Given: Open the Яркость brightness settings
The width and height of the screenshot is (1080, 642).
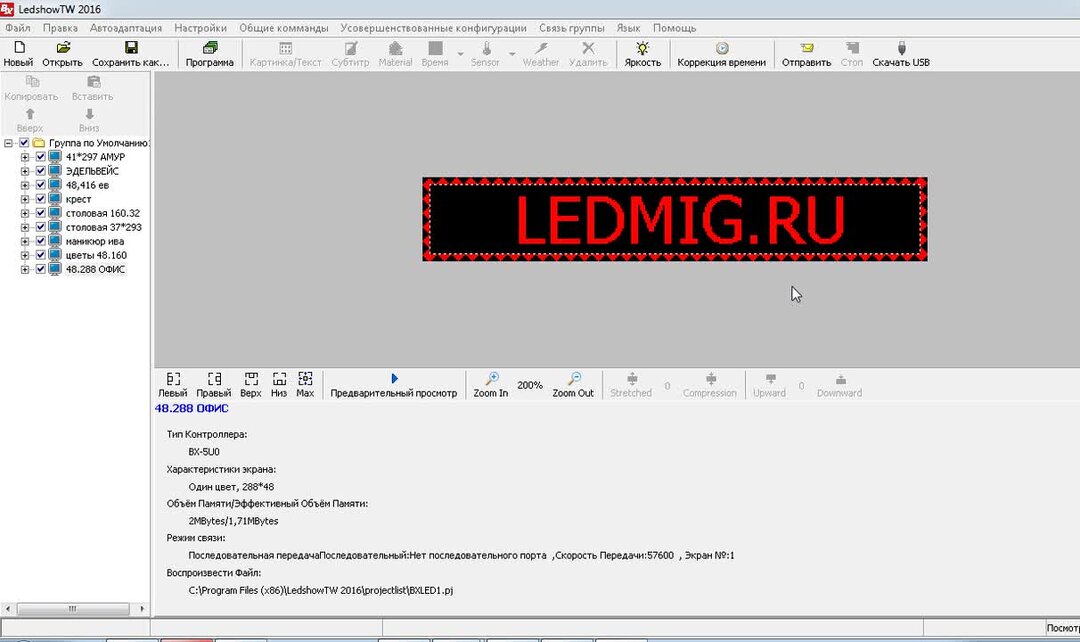Looking at the screenshot, I should coord(643,48).
